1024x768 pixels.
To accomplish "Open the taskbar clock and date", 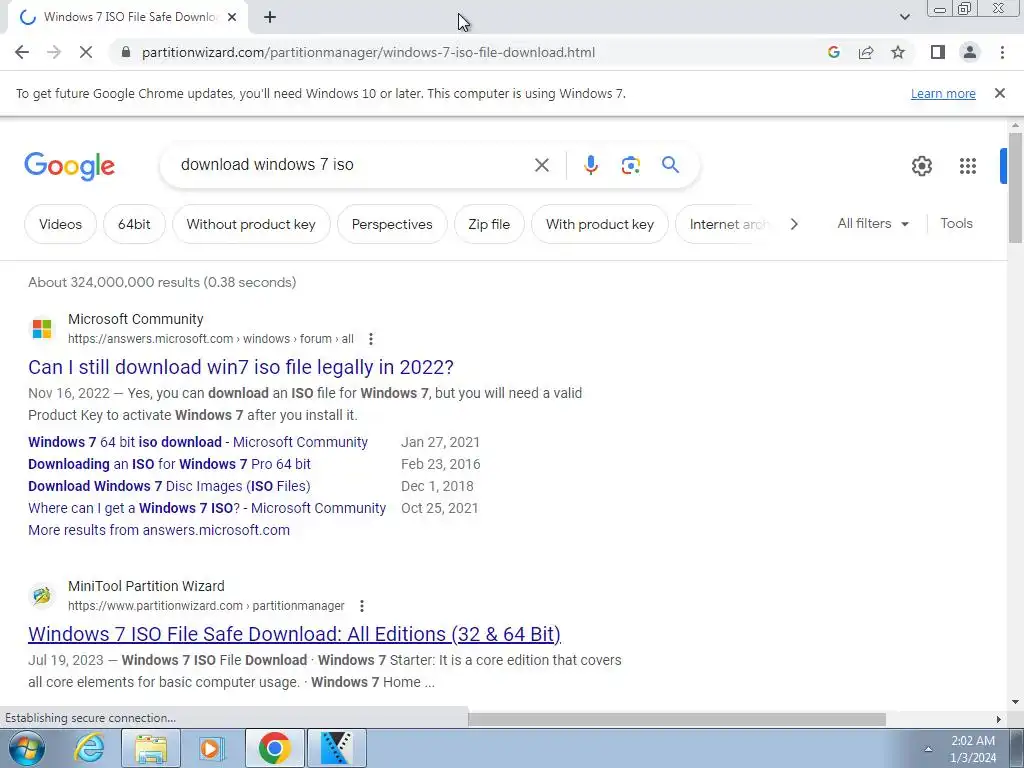I will coord(973,749).
